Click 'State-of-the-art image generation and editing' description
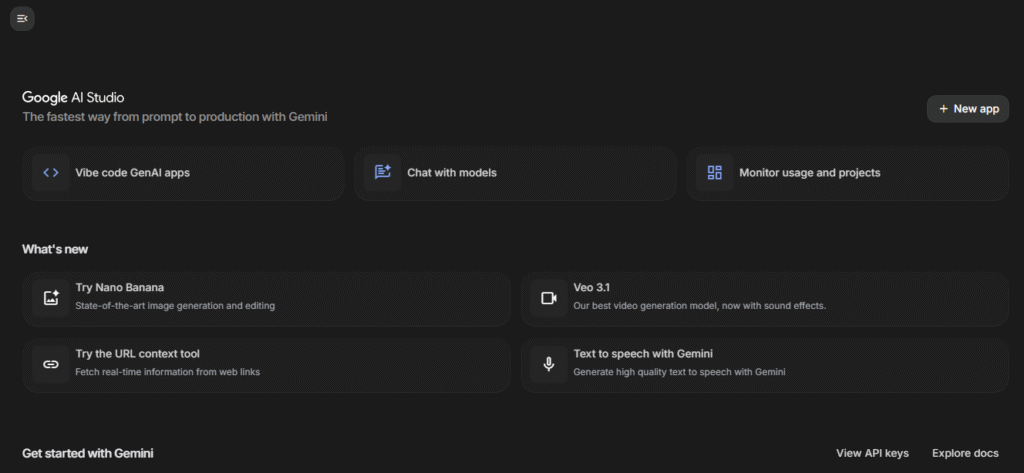This screenshot has height=473, width=1024. (175, 306)
